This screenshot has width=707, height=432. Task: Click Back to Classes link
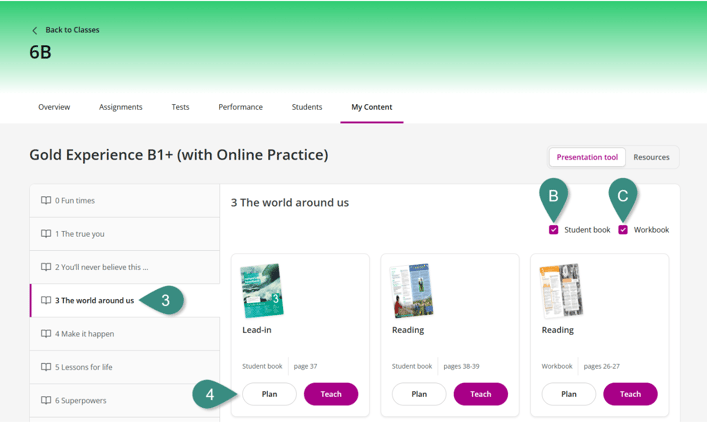(x=72, y=30)
